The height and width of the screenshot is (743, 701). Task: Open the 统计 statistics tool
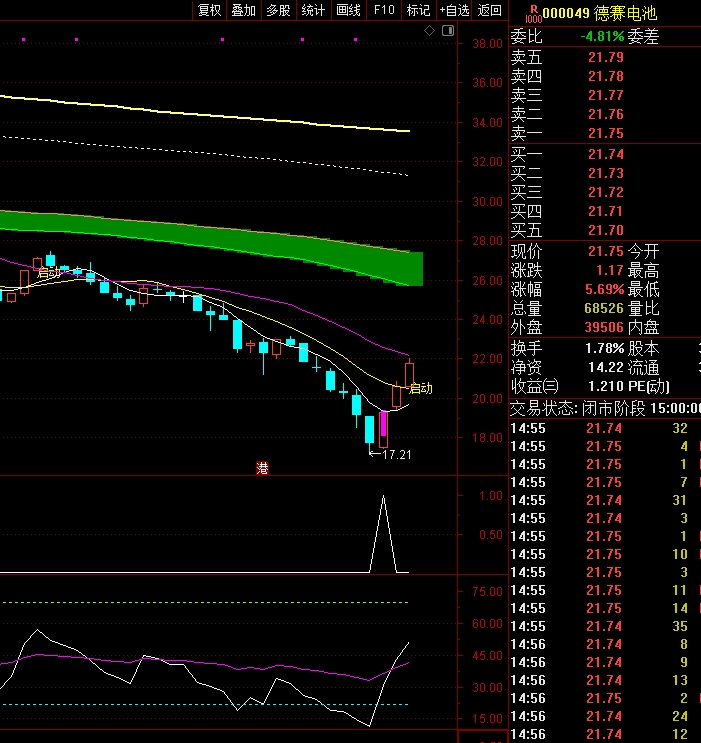313,10
